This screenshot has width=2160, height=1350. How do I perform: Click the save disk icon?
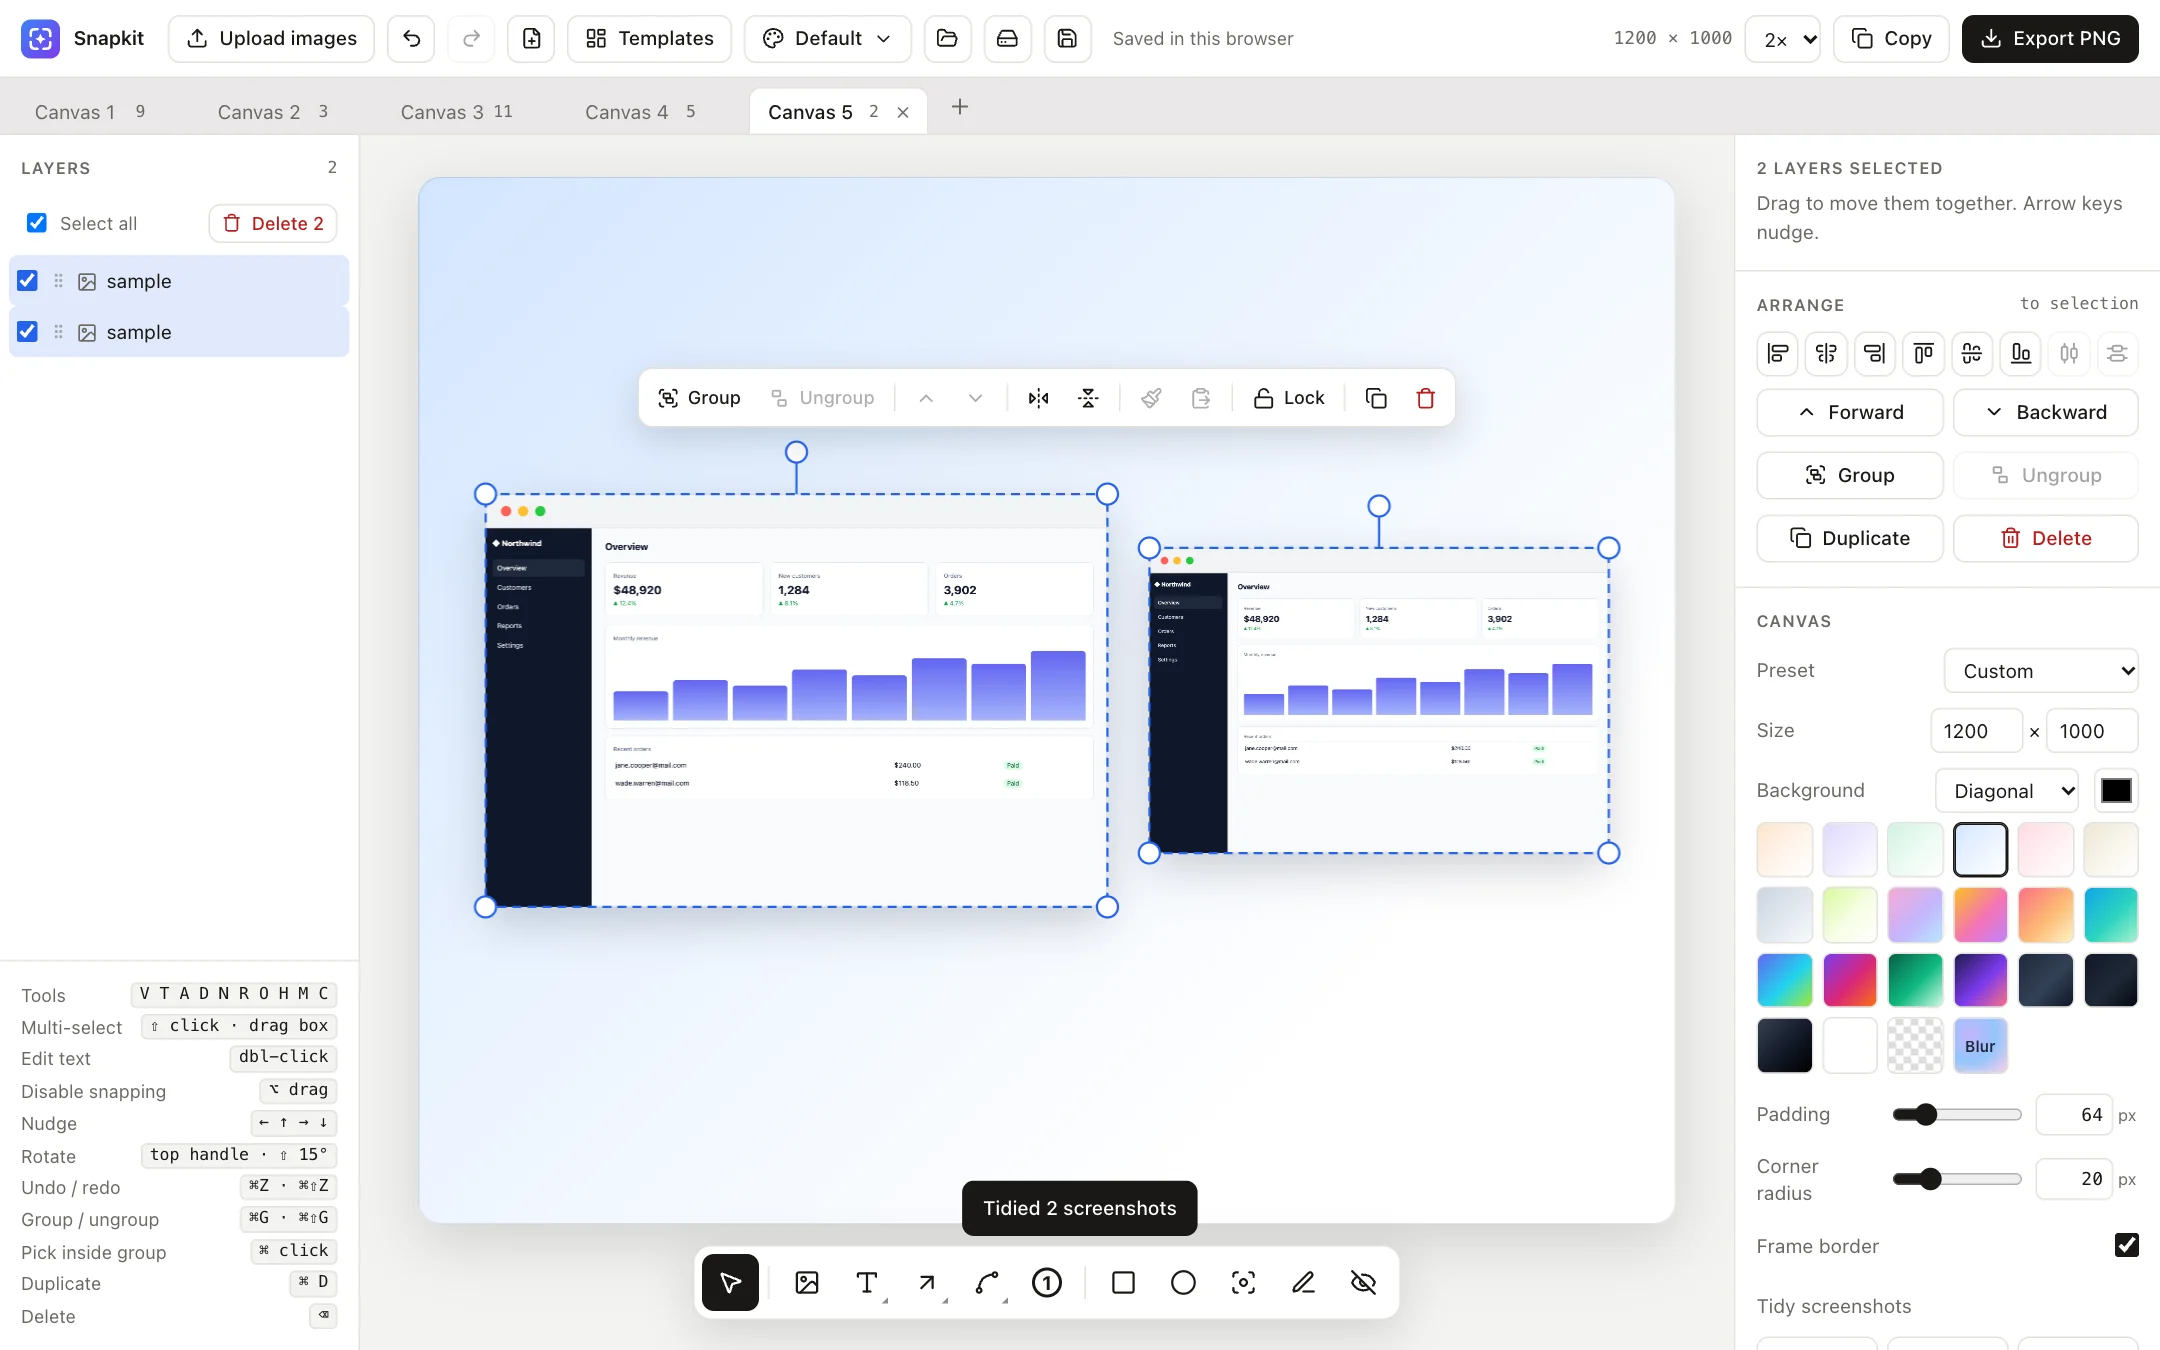click(1067, 38)
